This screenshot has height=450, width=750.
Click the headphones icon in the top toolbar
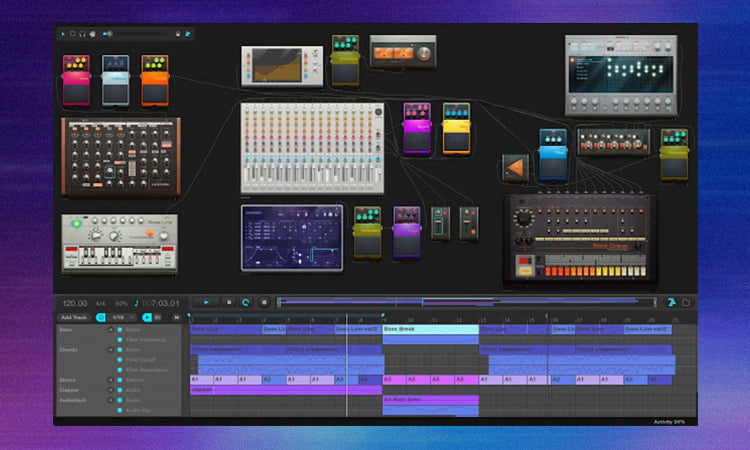(x=83, y=34)
